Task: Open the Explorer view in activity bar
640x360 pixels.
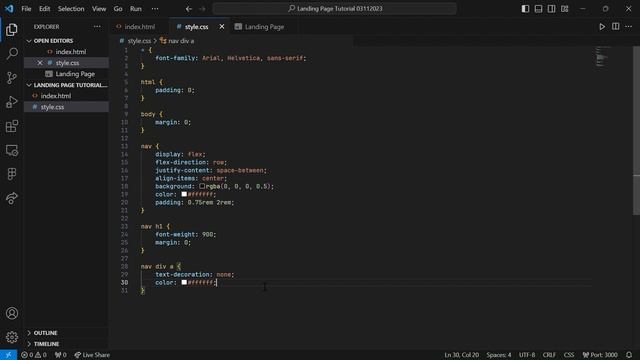Action: coord(12,29)
